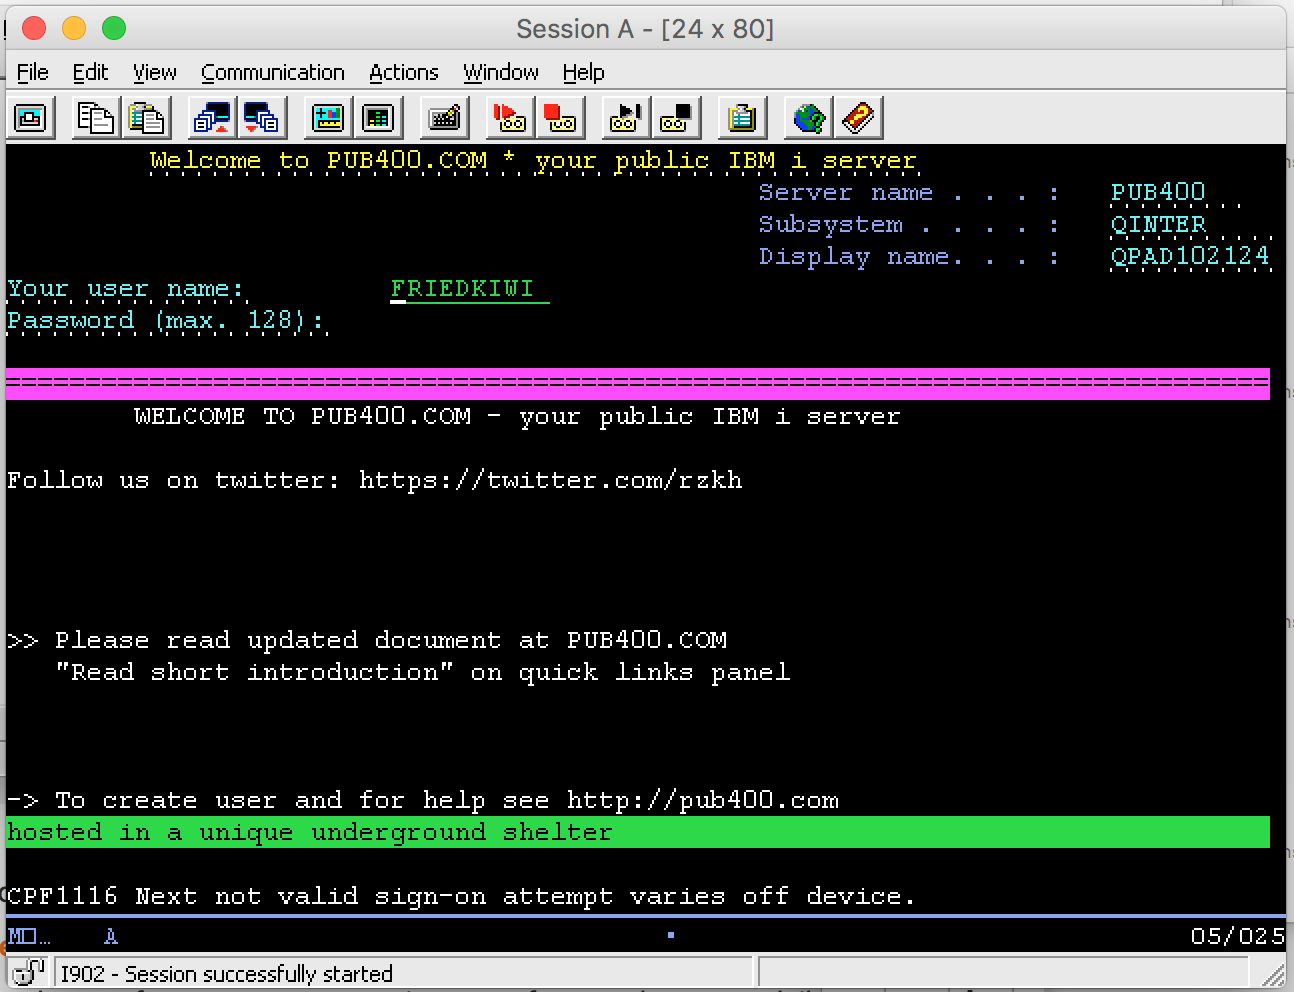
Task: Click the 'Read short introduction' text line
Action: pos(422,672)
